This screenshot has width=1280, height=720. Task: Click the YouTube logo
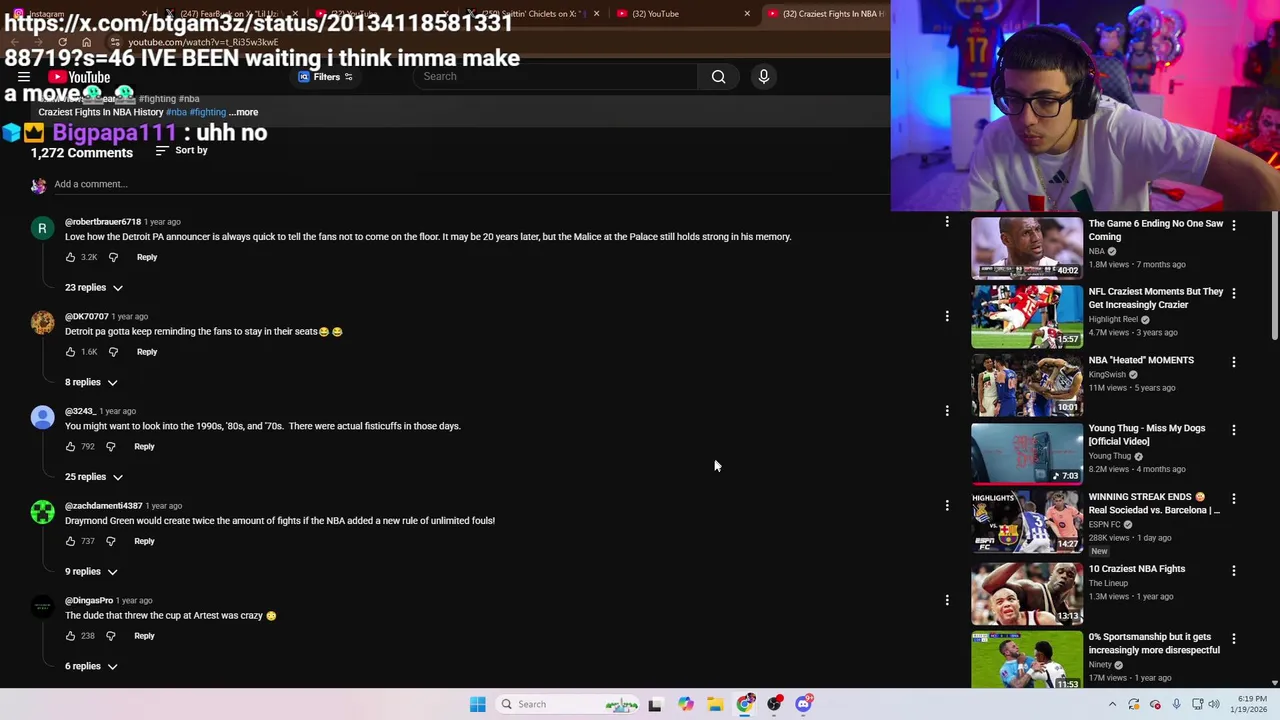point(79,77)
